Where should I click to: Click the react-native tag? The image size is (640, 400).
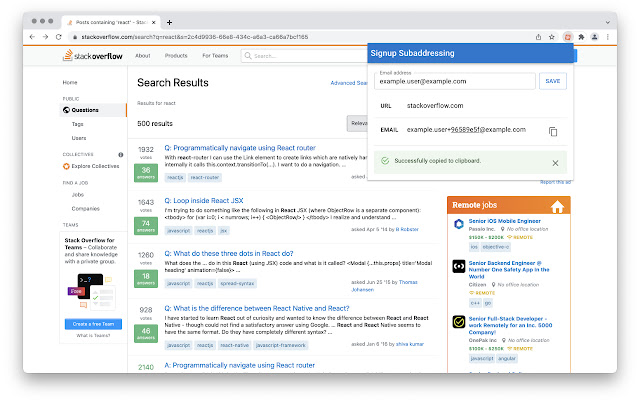pos(234,345)
